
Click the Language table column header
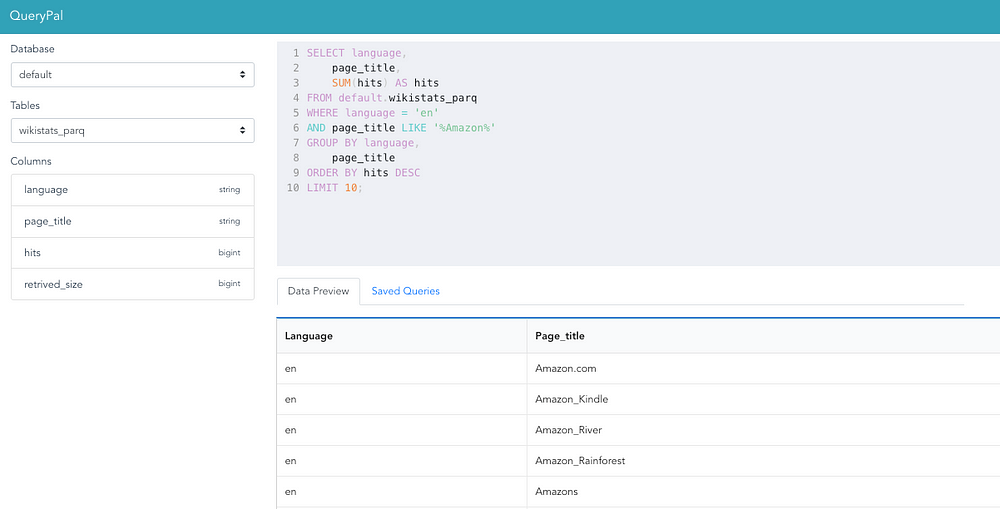(402, 336)
